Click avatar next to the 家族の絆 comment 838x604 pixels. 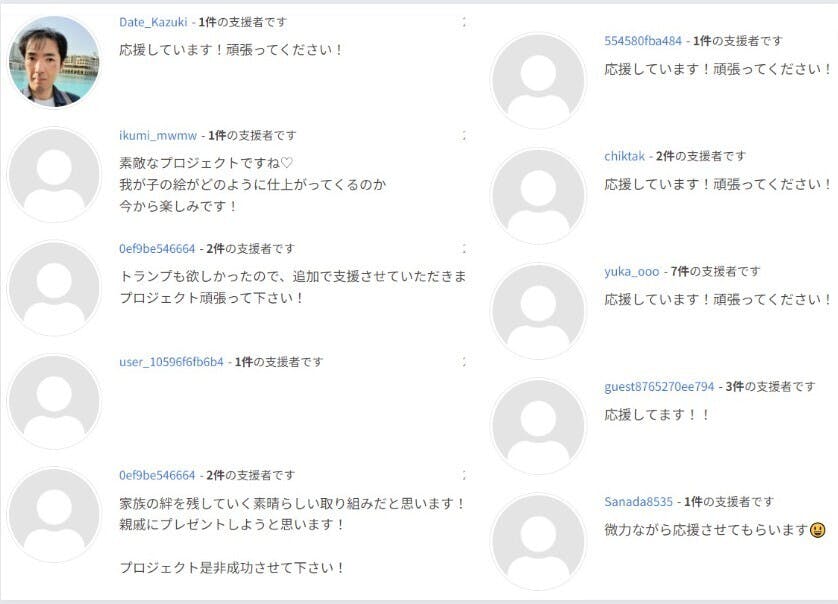click(x=54, y=514)
